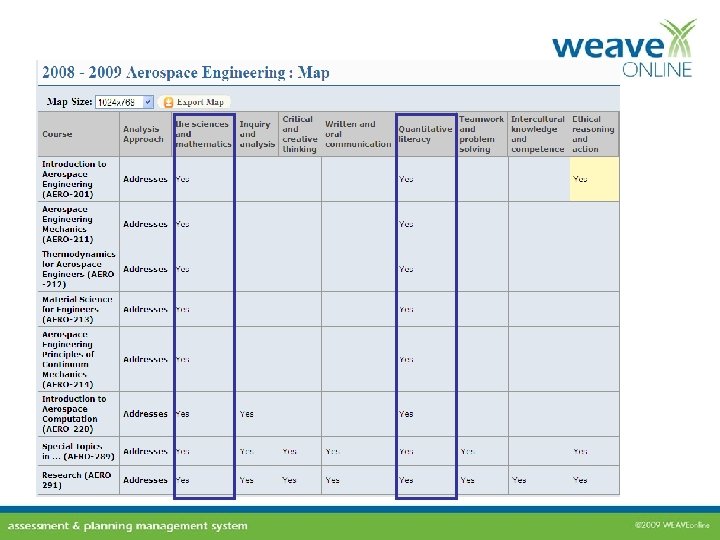
Task: Click the WEAVE Online logo
Action: (624, 49)
